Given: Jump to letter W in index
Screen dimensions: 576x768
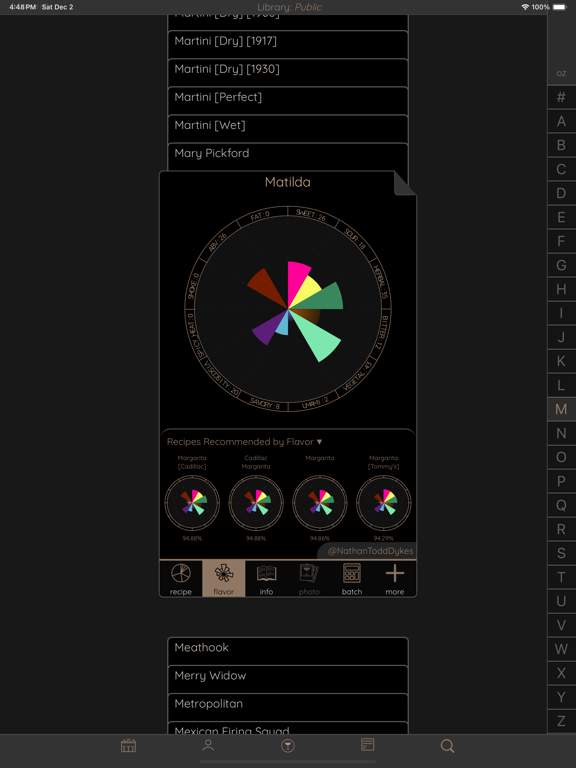Looking at the screenshot, I should coord(561,649).
